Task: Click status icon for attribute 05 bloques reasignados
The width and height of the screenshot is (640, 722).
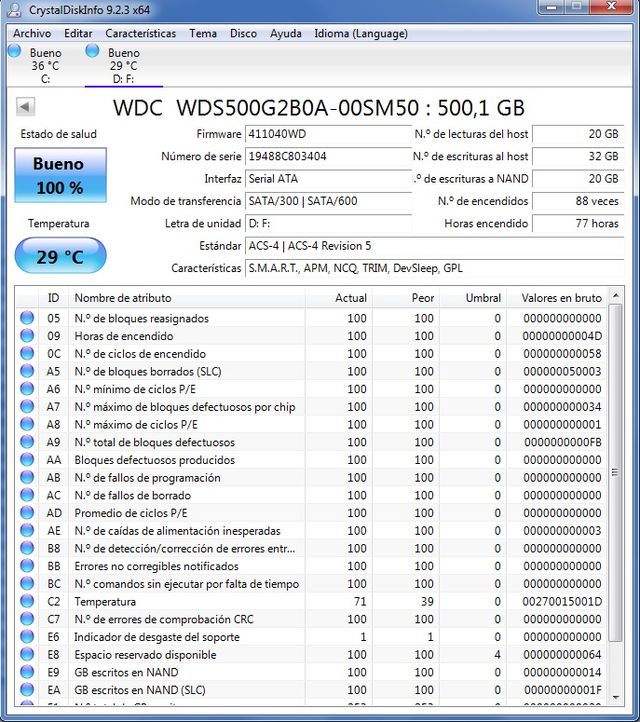Action: [x=27, y=318]
